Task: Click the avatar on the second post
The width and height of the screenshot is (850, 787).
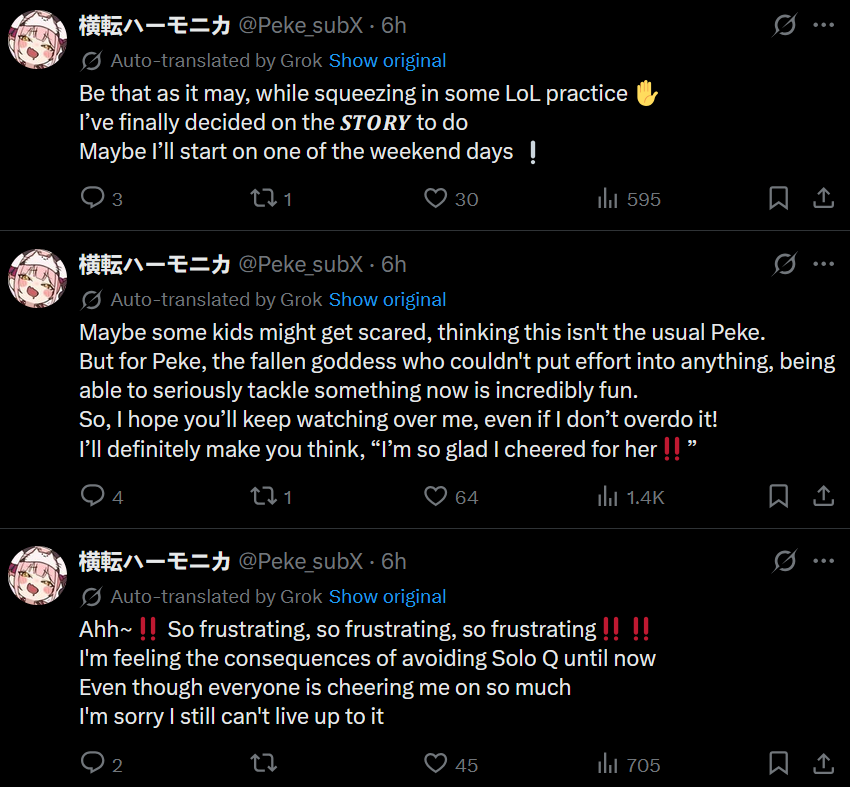Action: (x=38, y=277)
